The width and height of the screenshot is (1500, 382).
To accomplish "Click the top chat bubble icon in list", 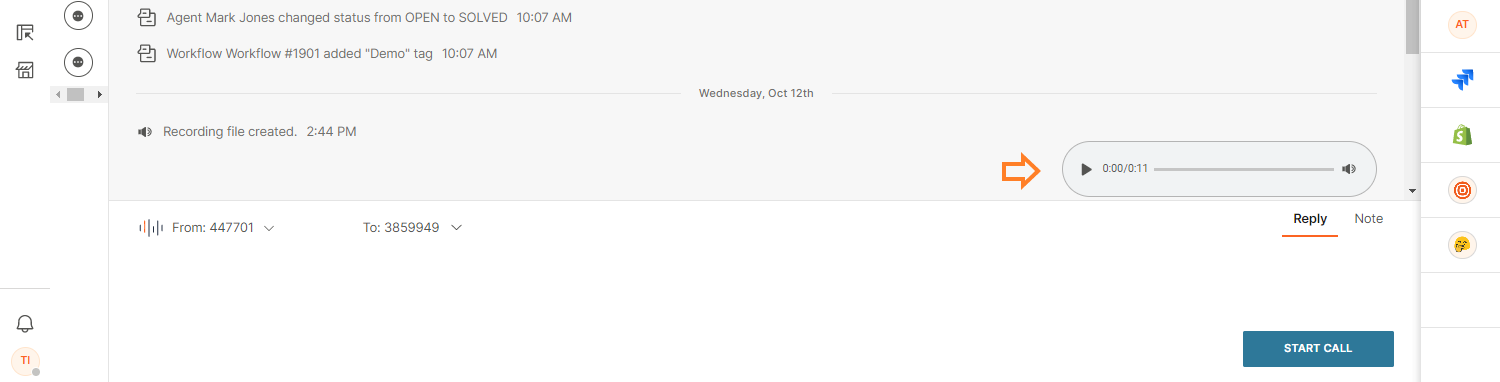I will (x=79, y=15).
